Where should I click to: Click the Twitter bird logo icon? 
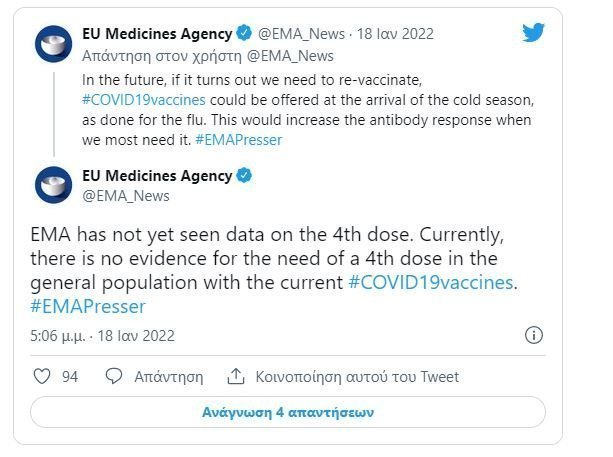tap(533, 32)
